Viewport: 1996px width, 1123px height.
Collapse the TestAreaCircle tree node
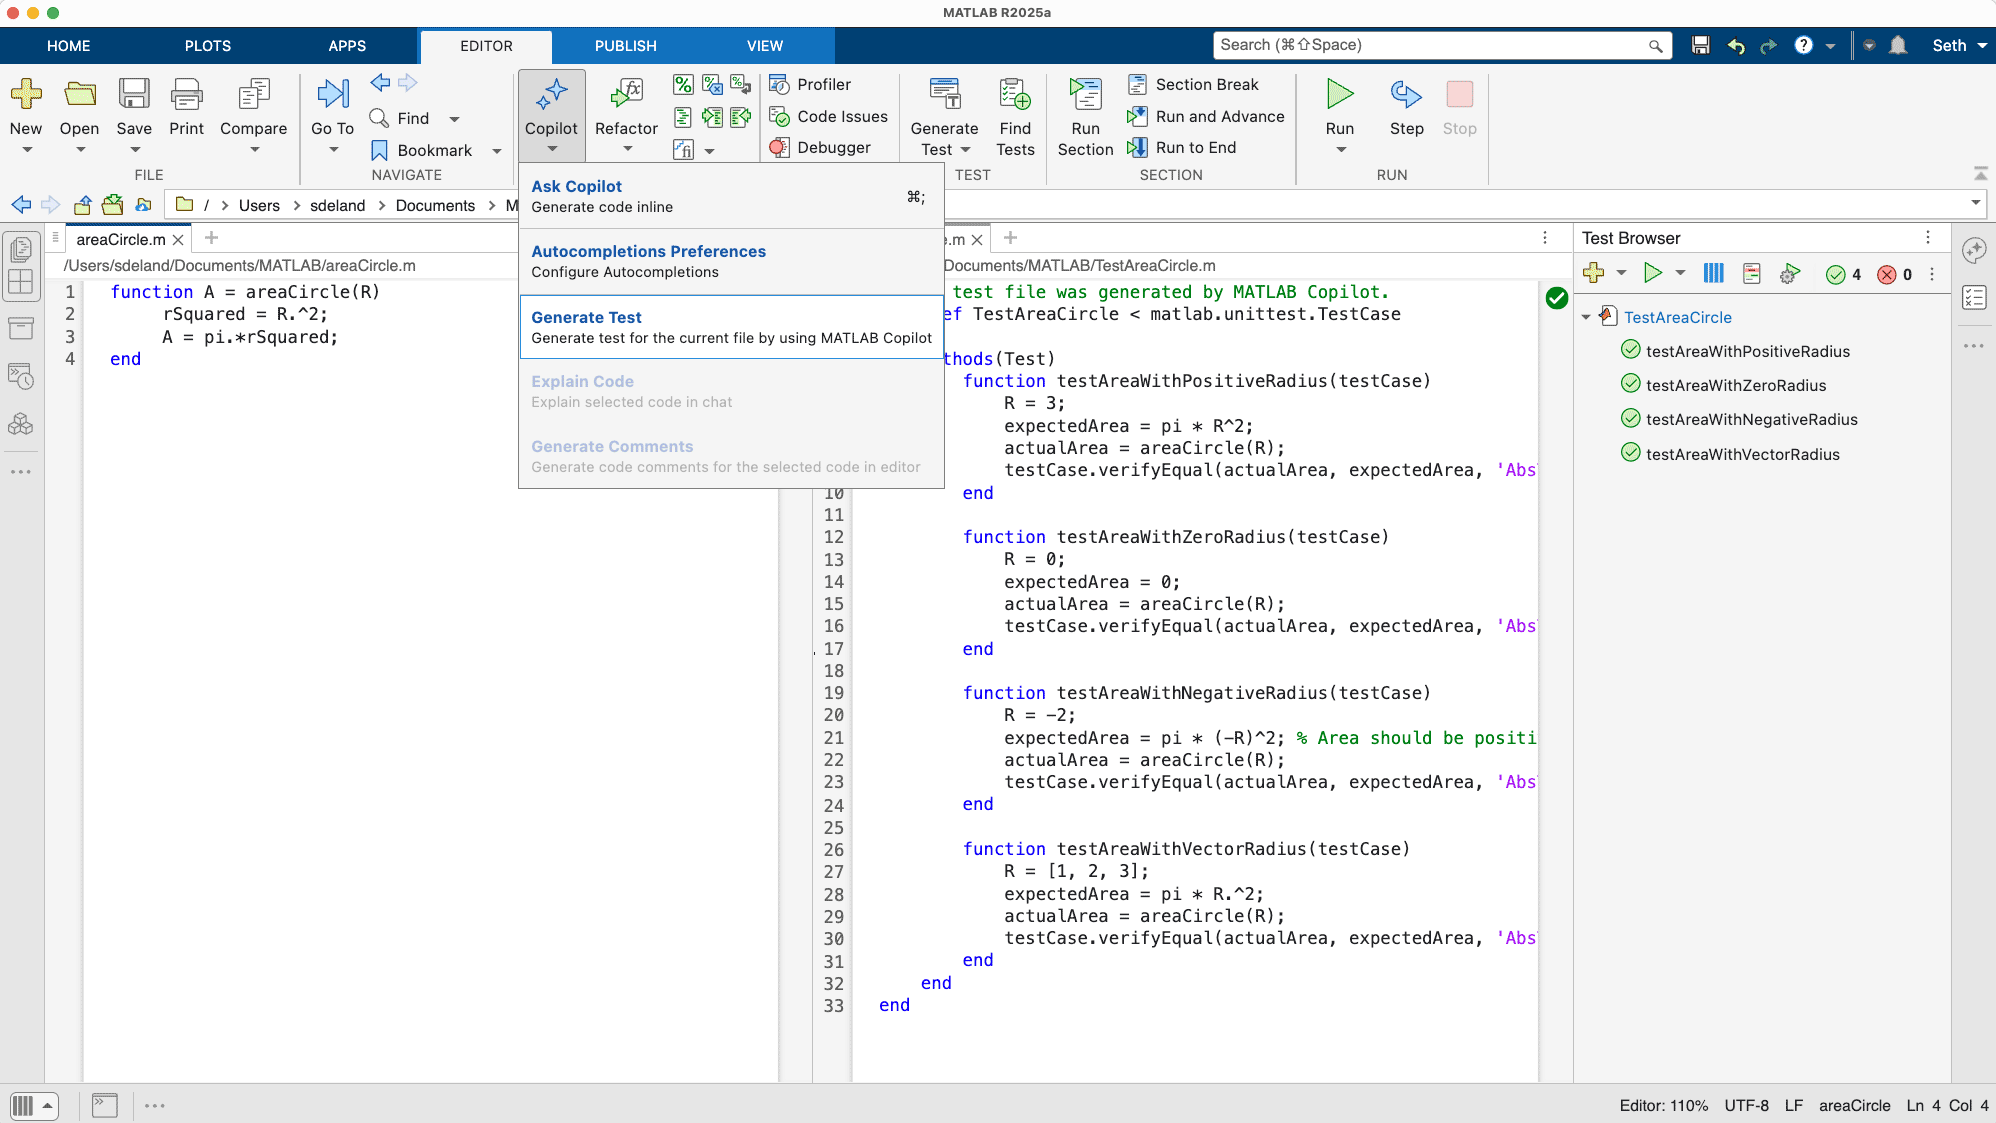click(x=1586, y=317)
